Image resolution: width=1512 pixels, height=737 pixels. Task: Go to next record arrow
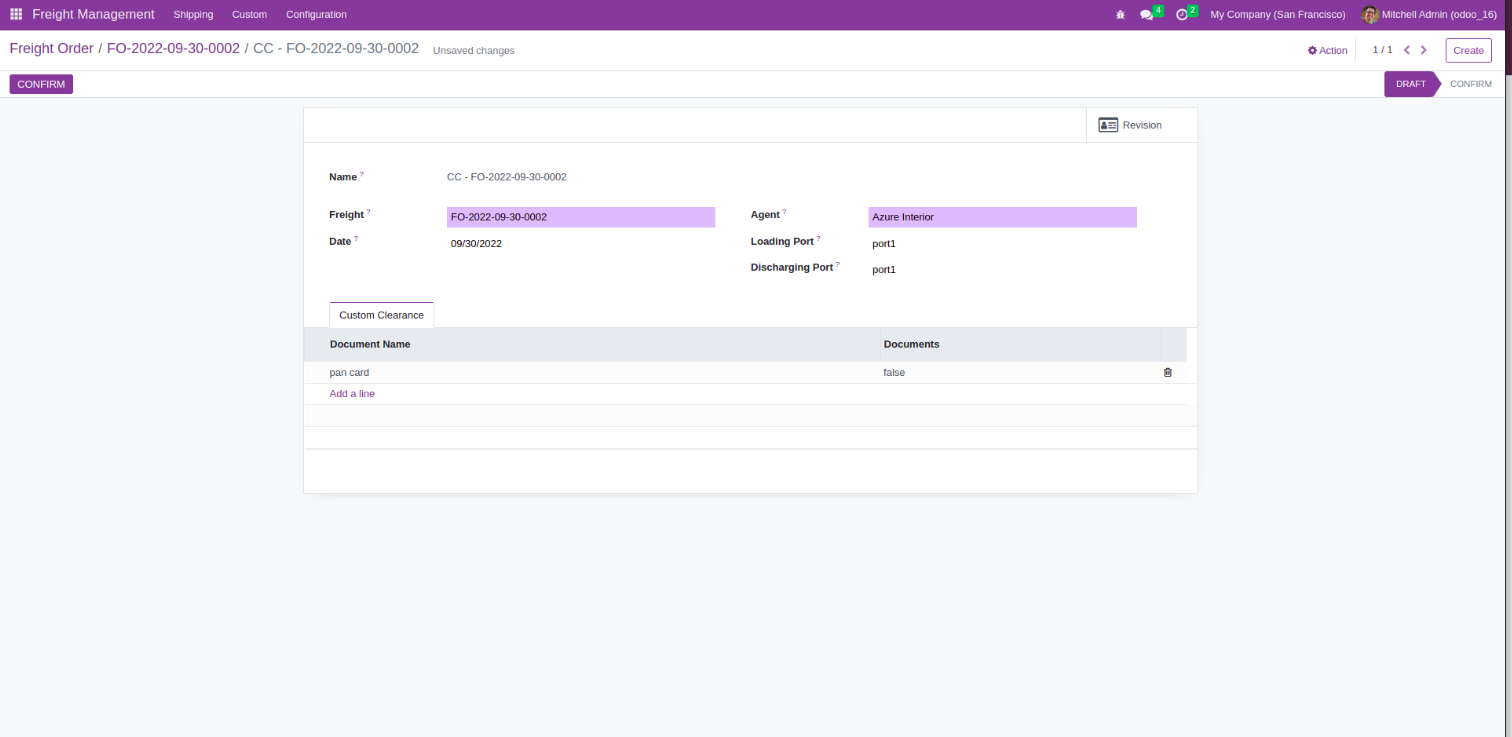click(1424, 50)
